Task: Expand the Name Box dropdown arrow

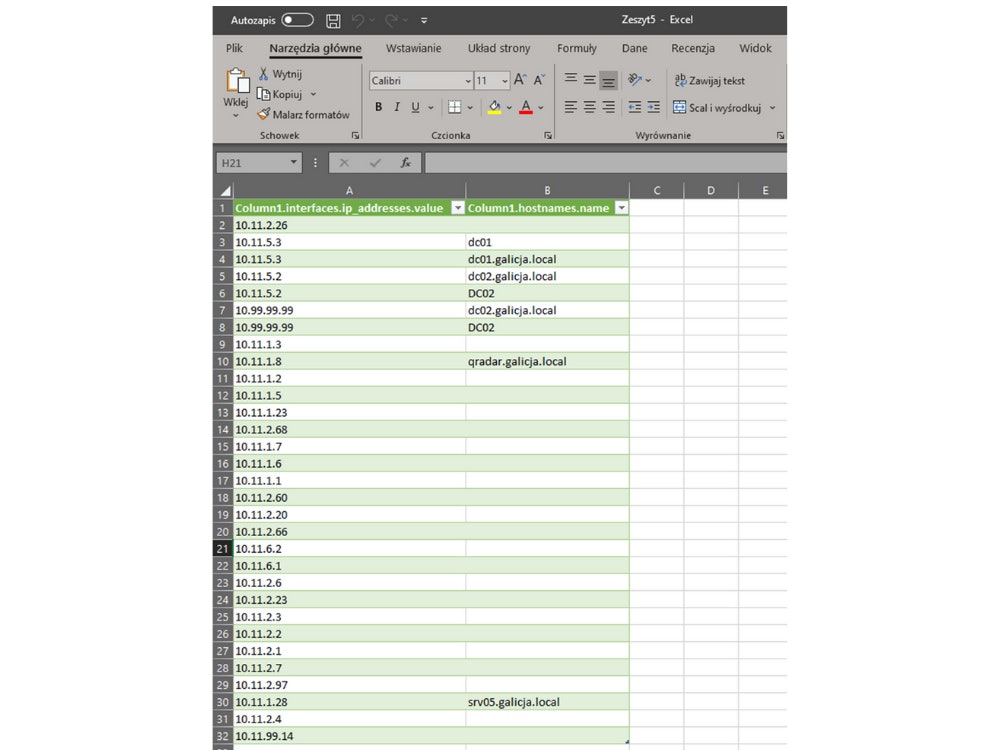Action: pos(293,162)
